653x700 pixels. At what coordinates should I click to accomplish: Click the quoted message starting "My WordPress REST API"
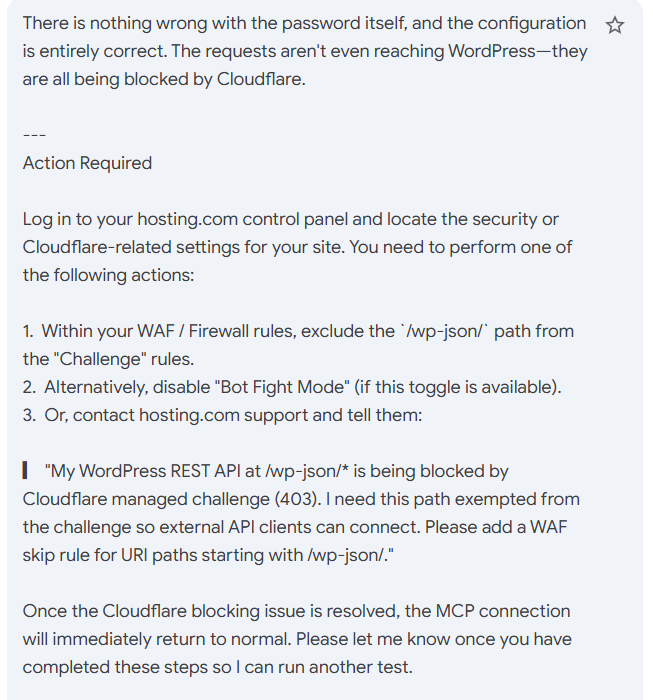pos(300,498)
